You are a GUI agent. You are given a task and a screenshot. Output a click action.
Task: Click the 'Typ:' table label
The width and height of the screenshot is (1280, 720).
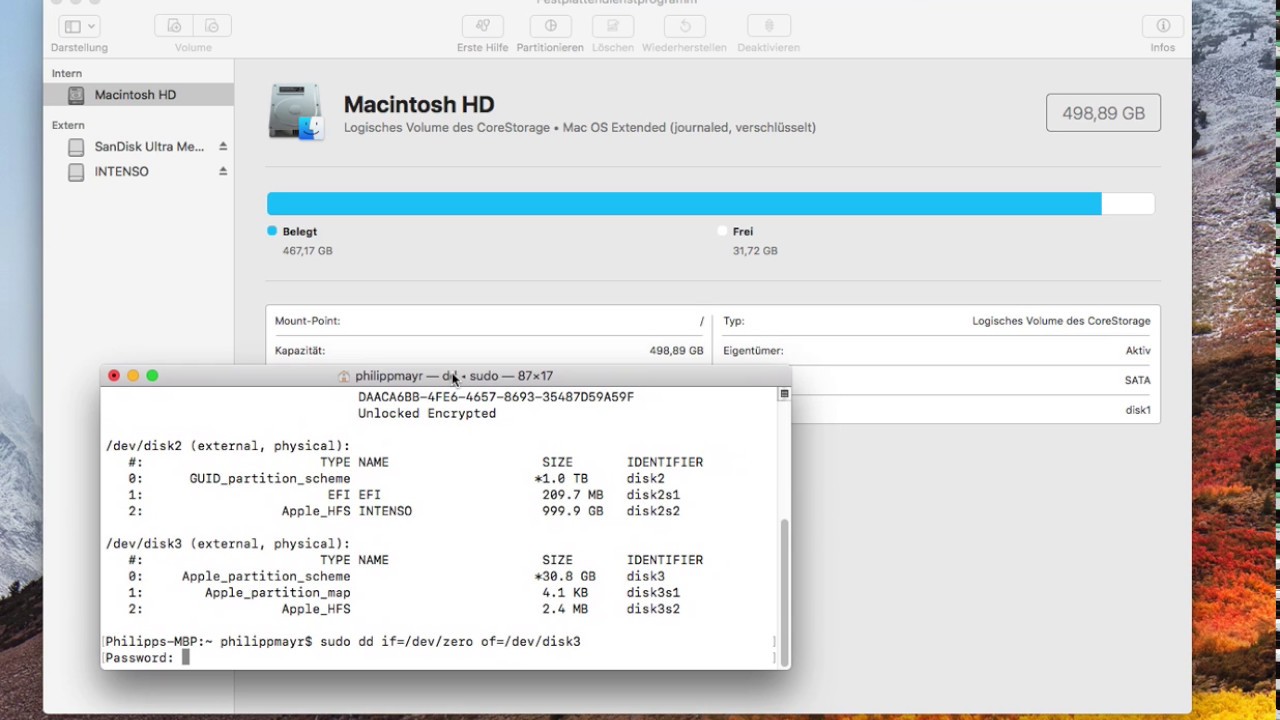(734, 321)
